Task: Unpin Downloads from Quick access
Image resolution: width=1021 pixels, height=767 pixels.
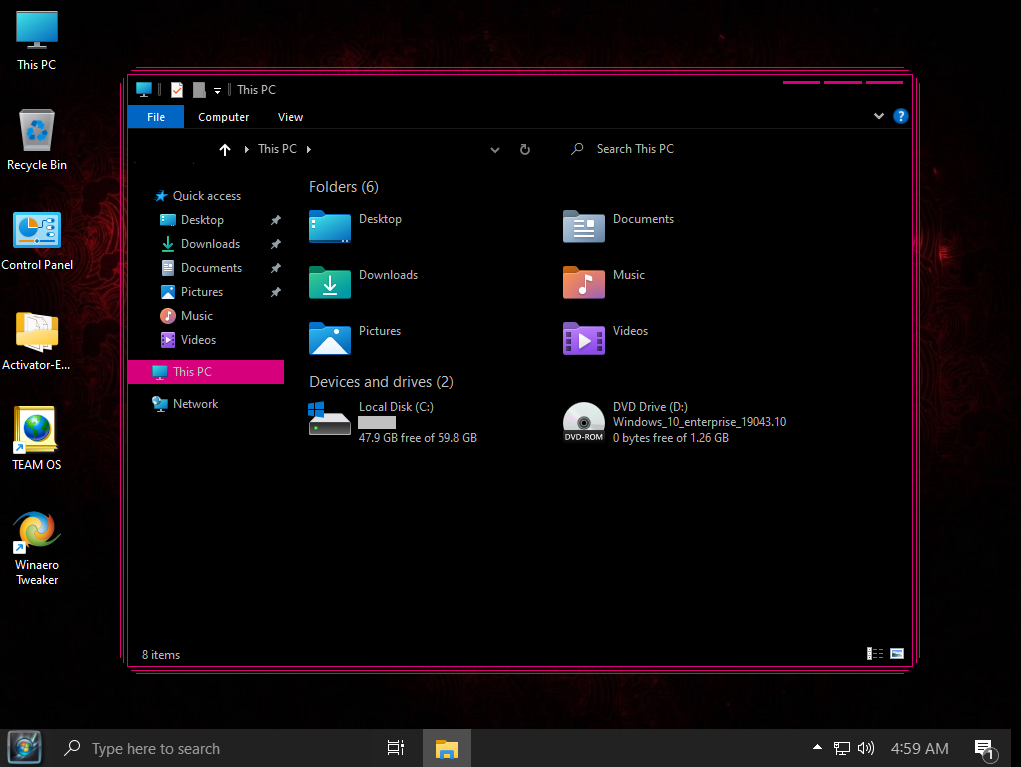Action: tap(276, 244)
